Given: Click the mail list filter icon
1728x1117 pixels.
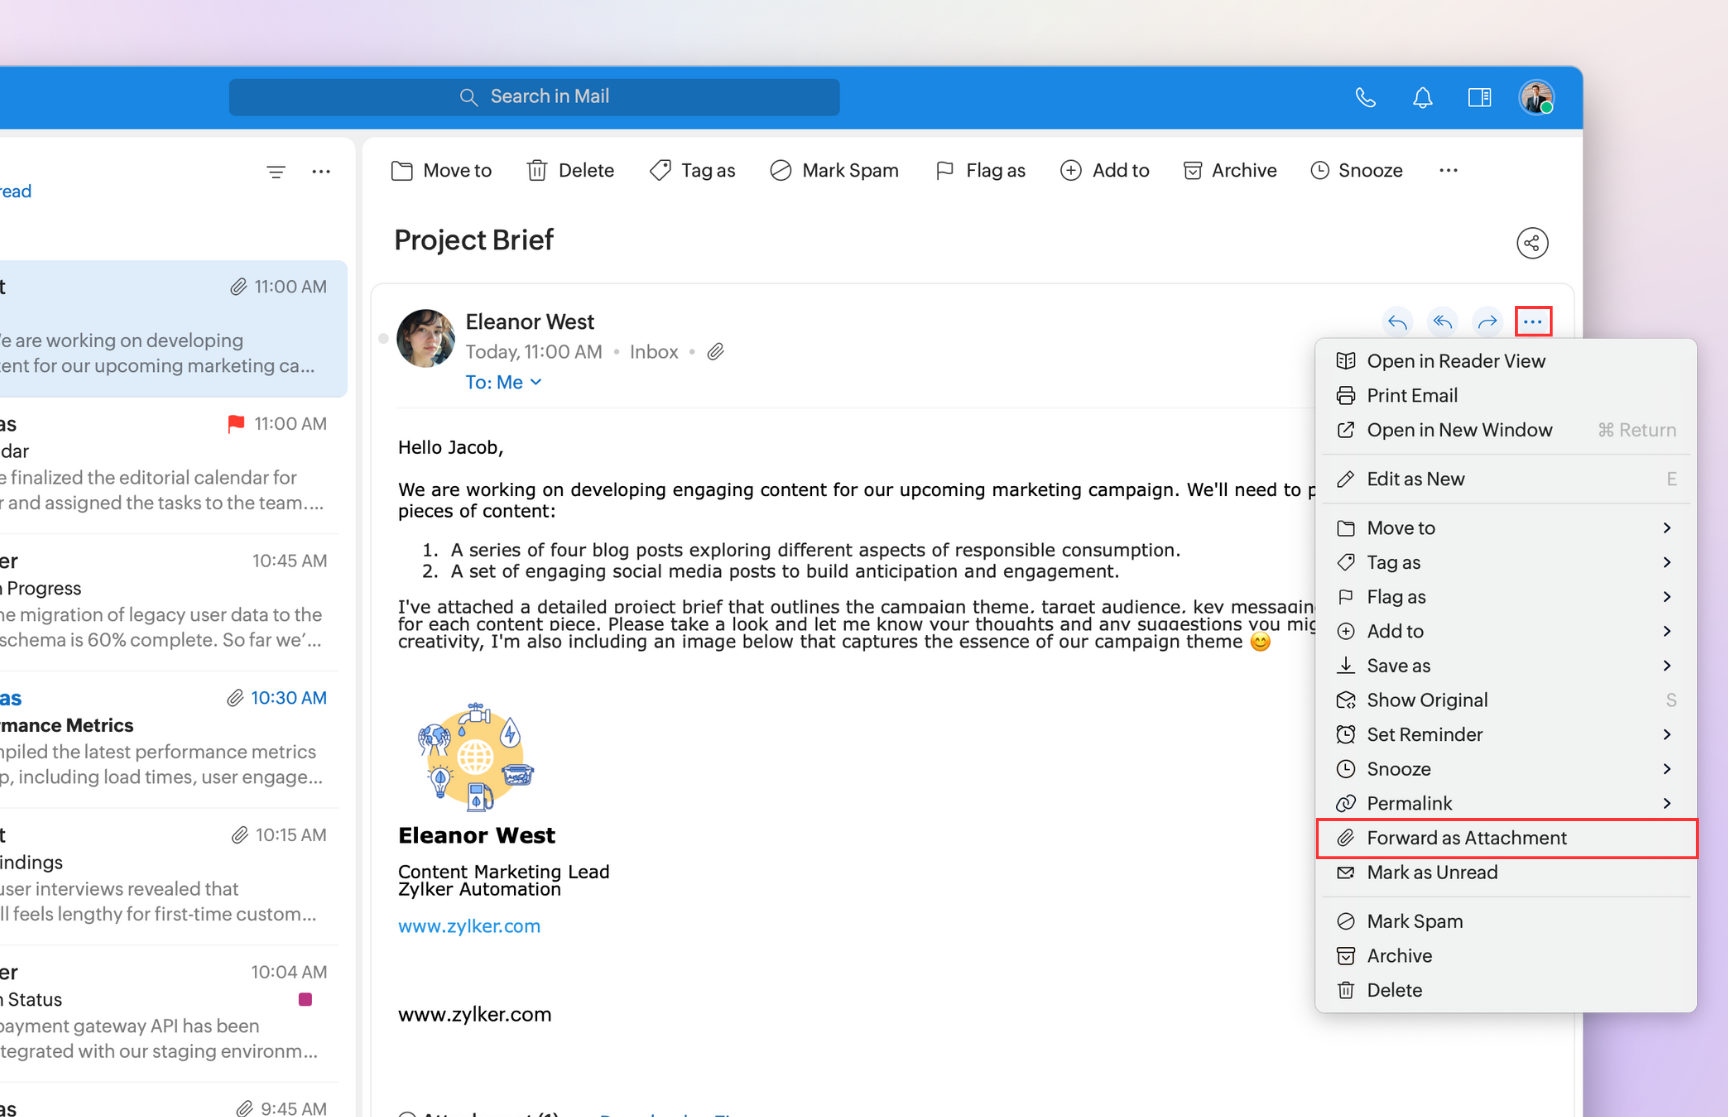Looking at the screenshot, I should point(276,172).
